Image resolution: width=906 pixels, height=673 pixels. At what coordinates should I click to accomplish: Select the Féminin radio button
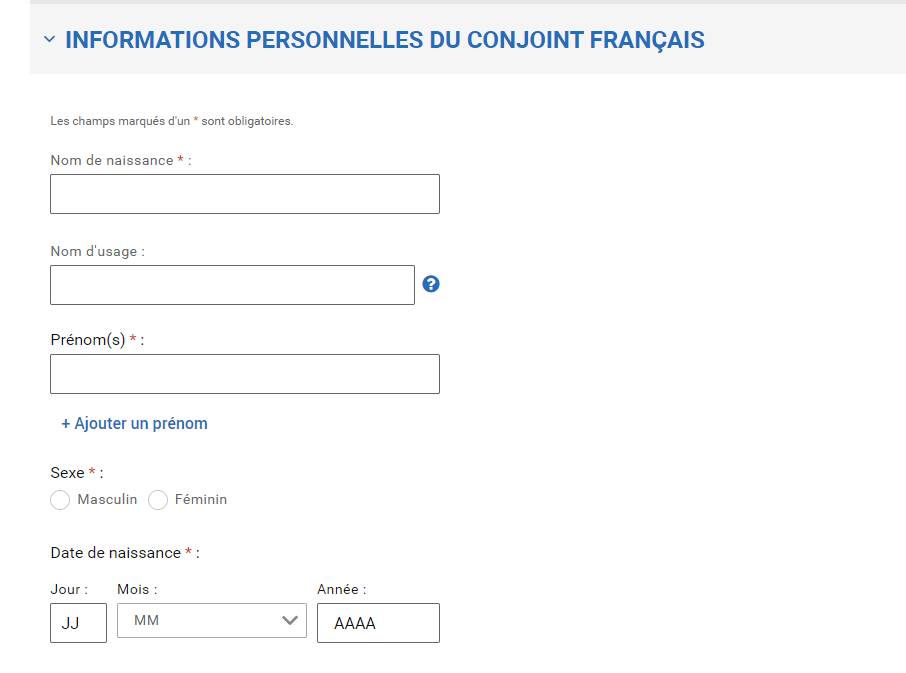(158, 500)
